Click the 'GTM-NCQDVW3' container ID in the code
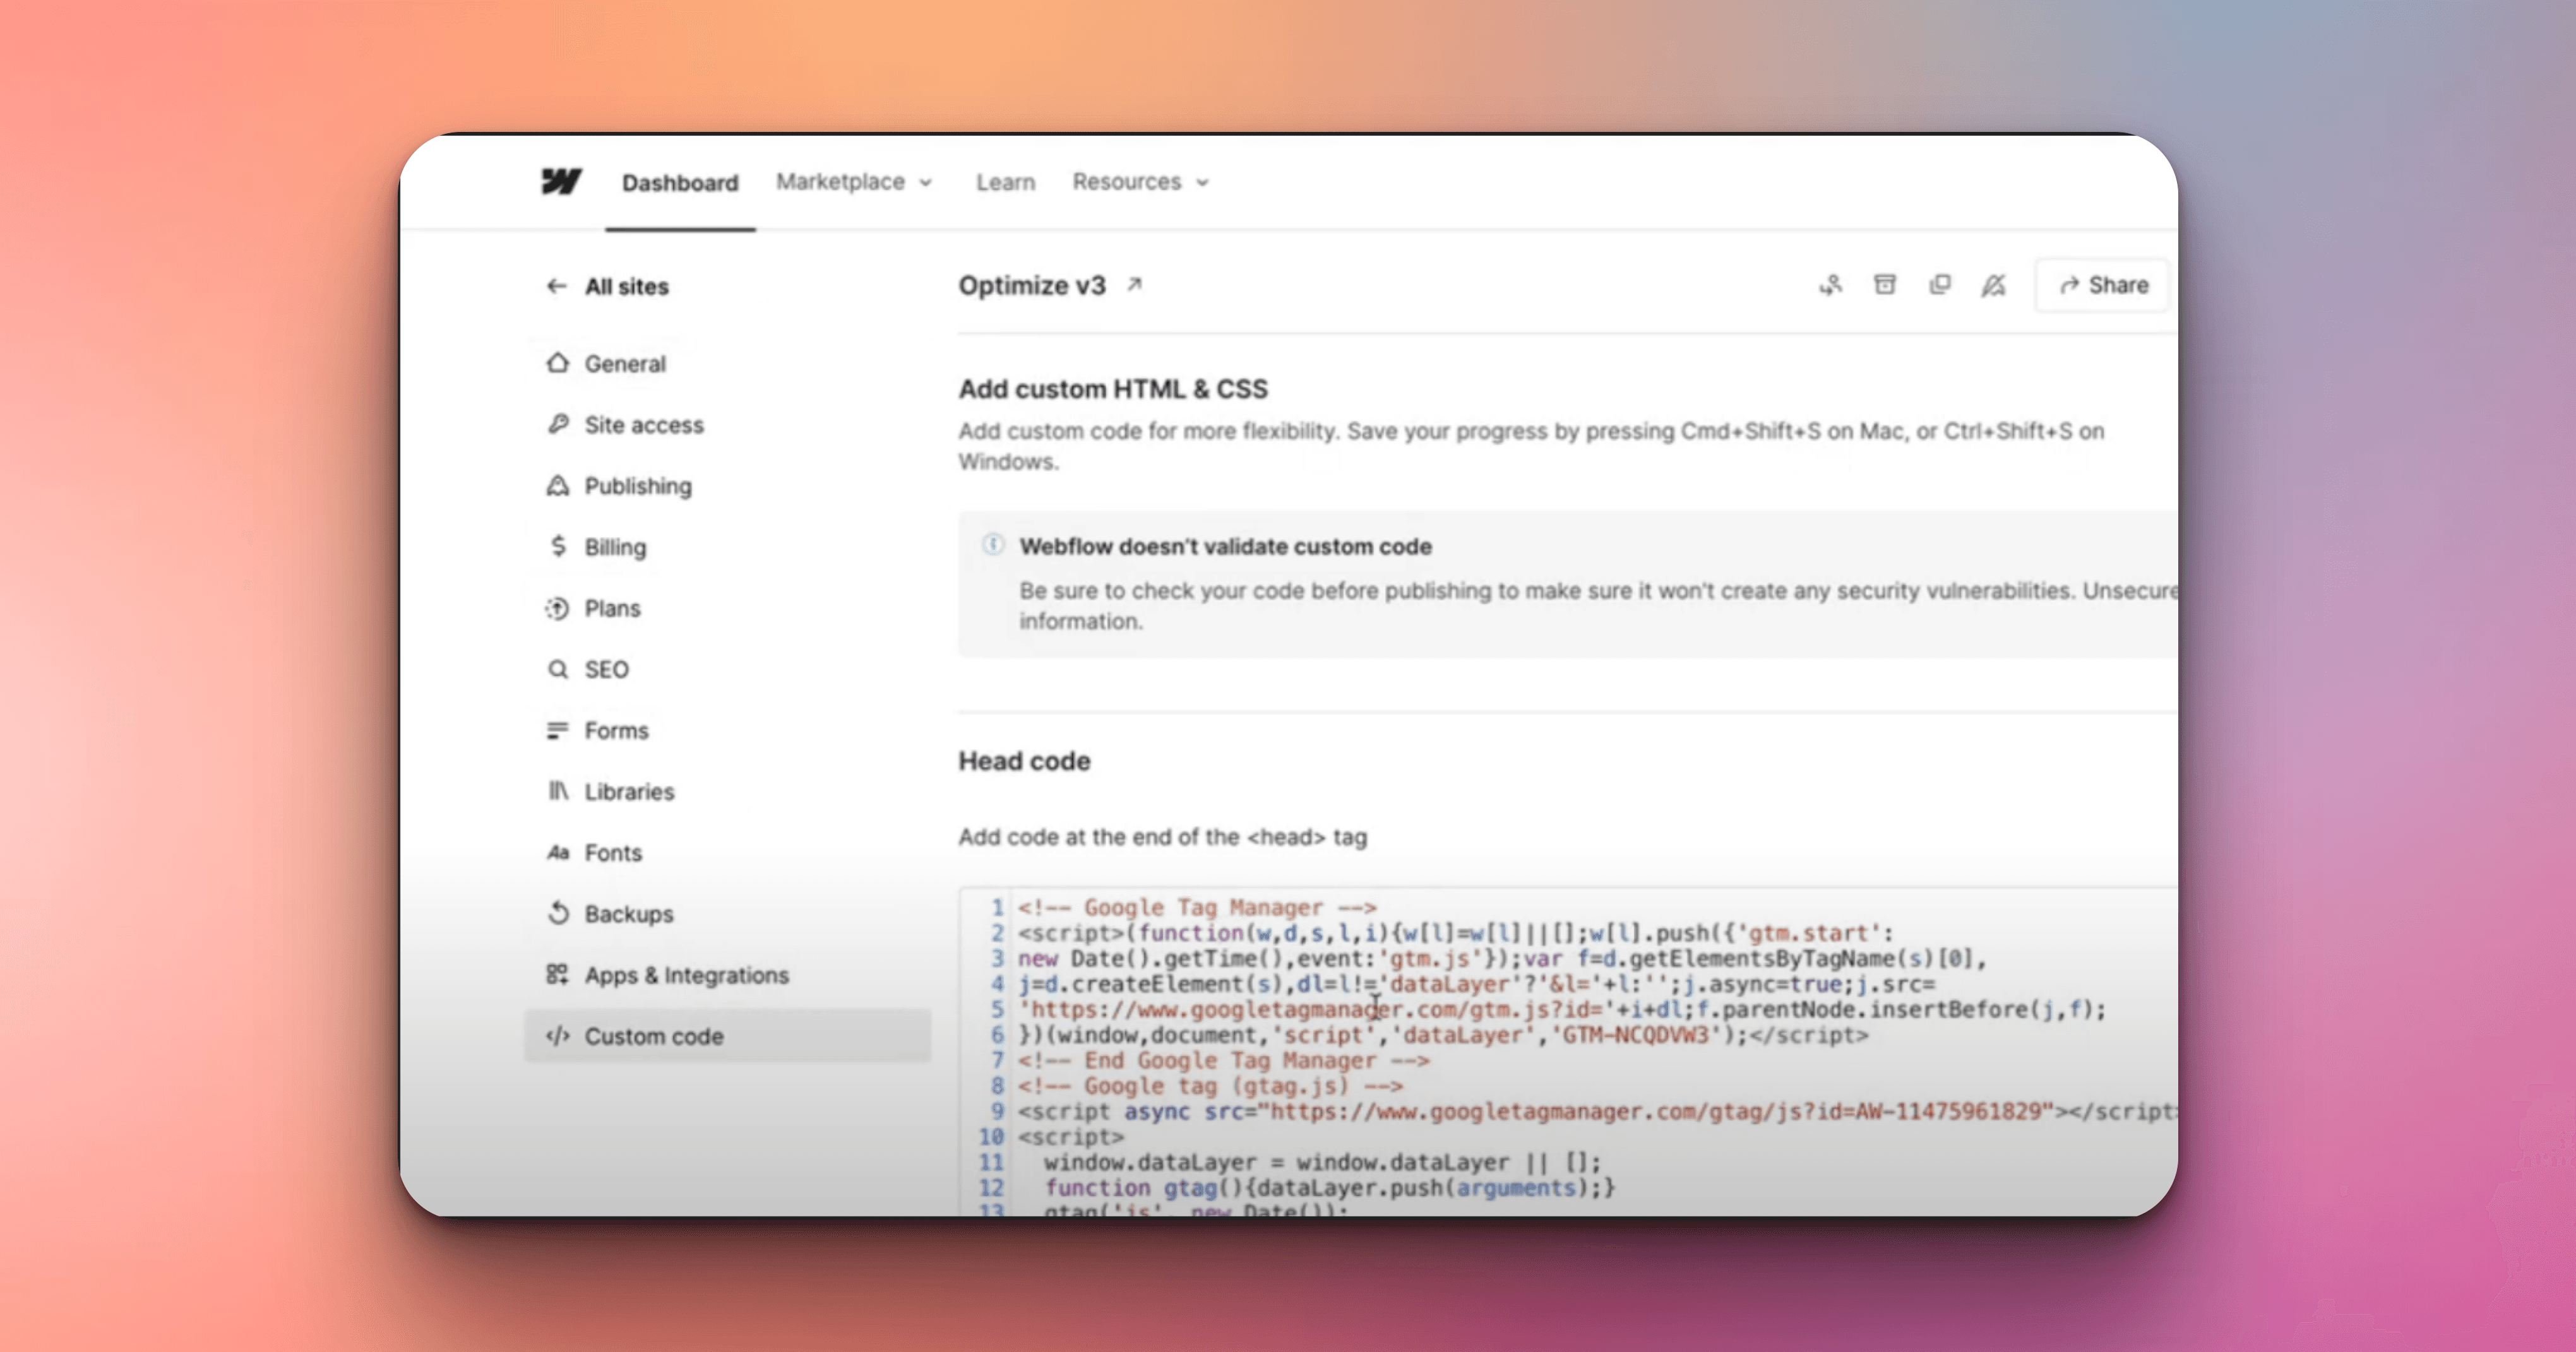2576x1352 pixels. (x=1635, y=1035)
